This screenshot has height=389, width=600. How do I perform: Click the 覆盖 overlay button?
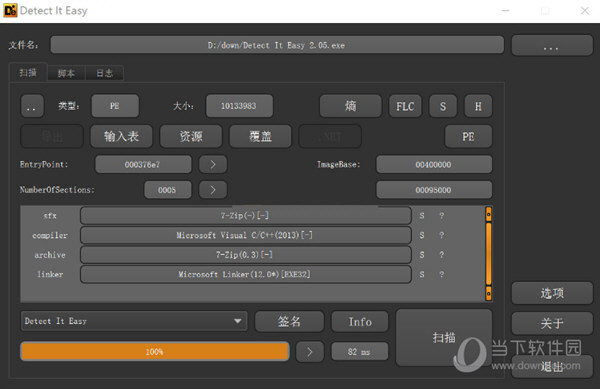point(260,136)
